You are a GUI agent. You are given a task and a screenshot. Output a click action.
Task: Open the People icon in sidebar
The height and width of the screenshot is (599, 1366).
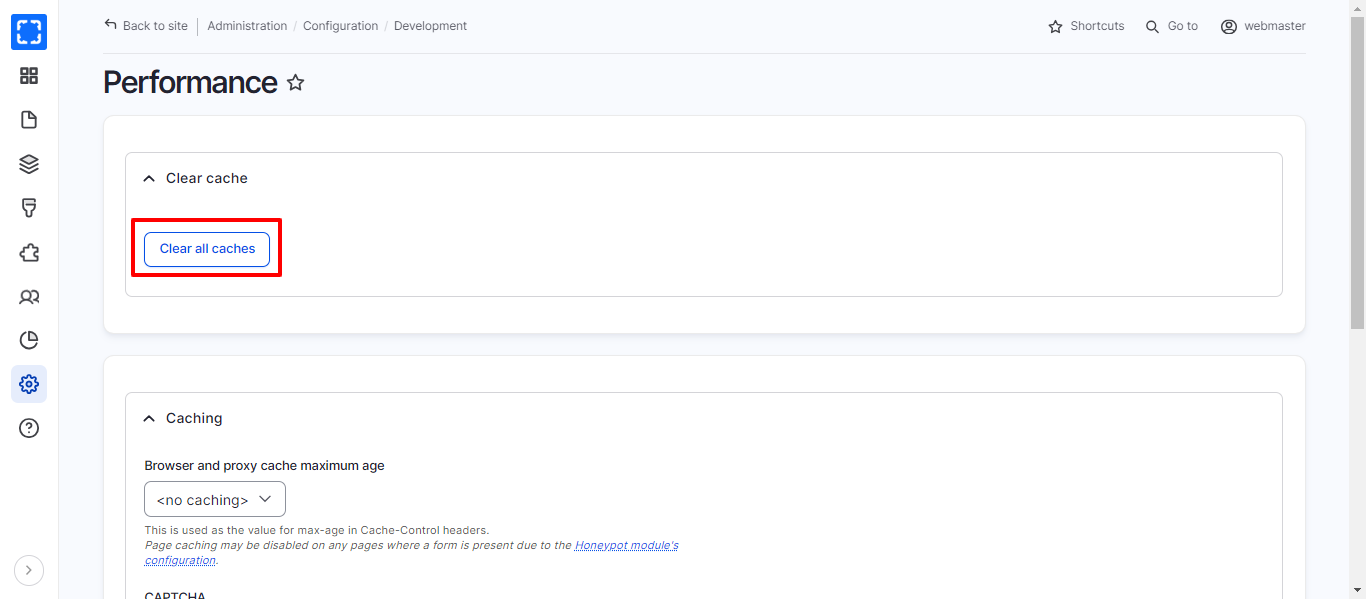pos(29,297)
